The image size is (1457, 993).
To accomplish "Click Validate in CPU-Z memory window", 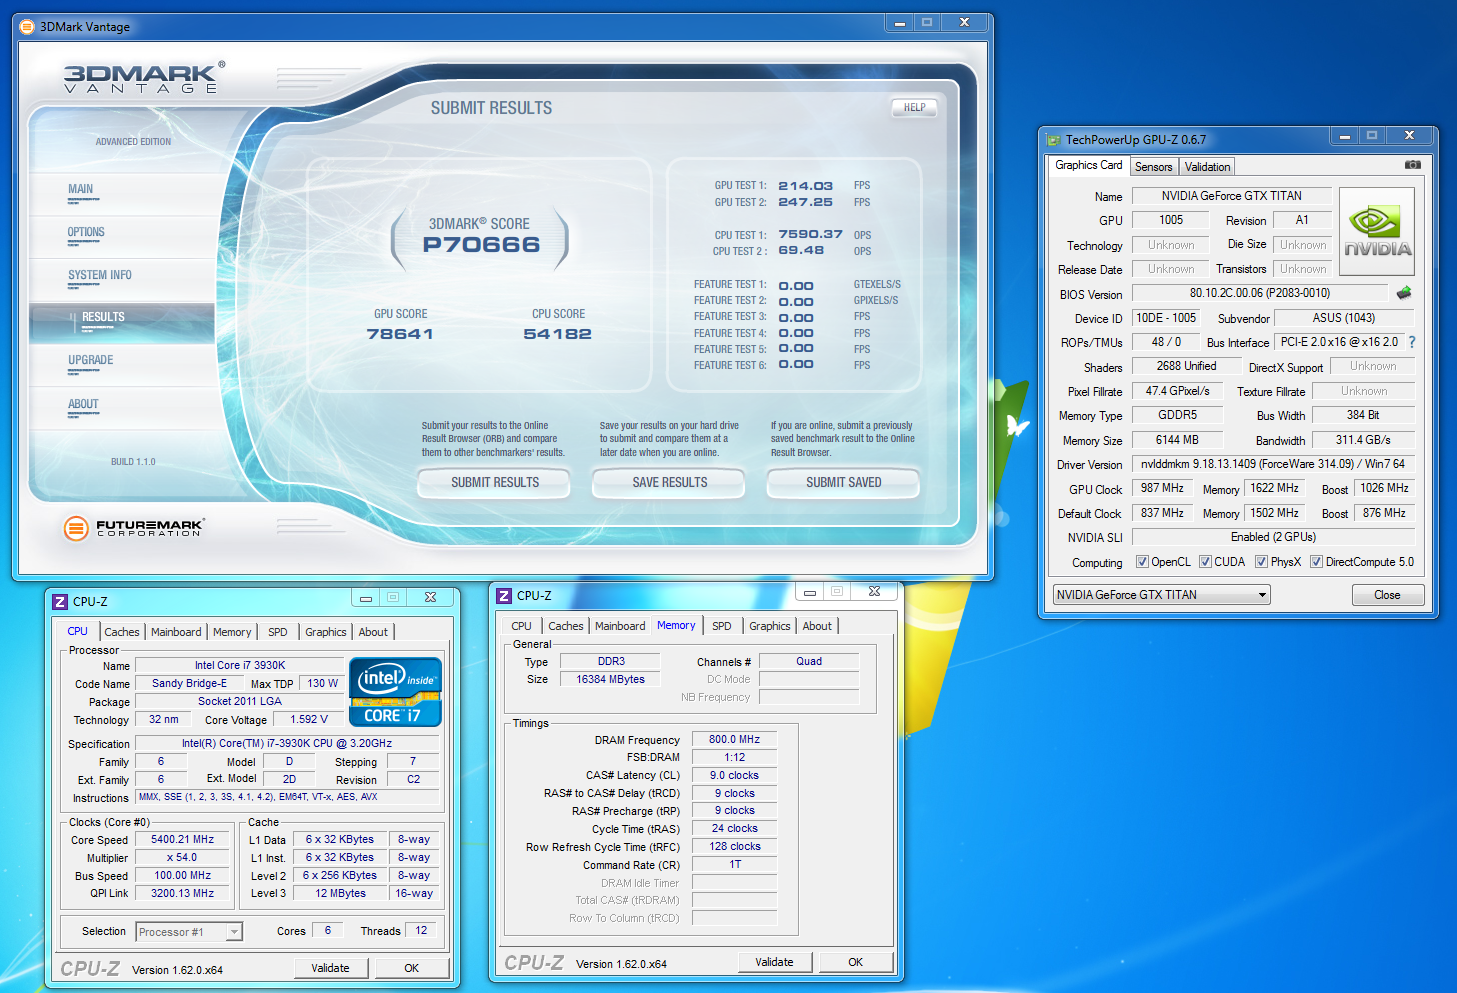I will tap(775, 962).
